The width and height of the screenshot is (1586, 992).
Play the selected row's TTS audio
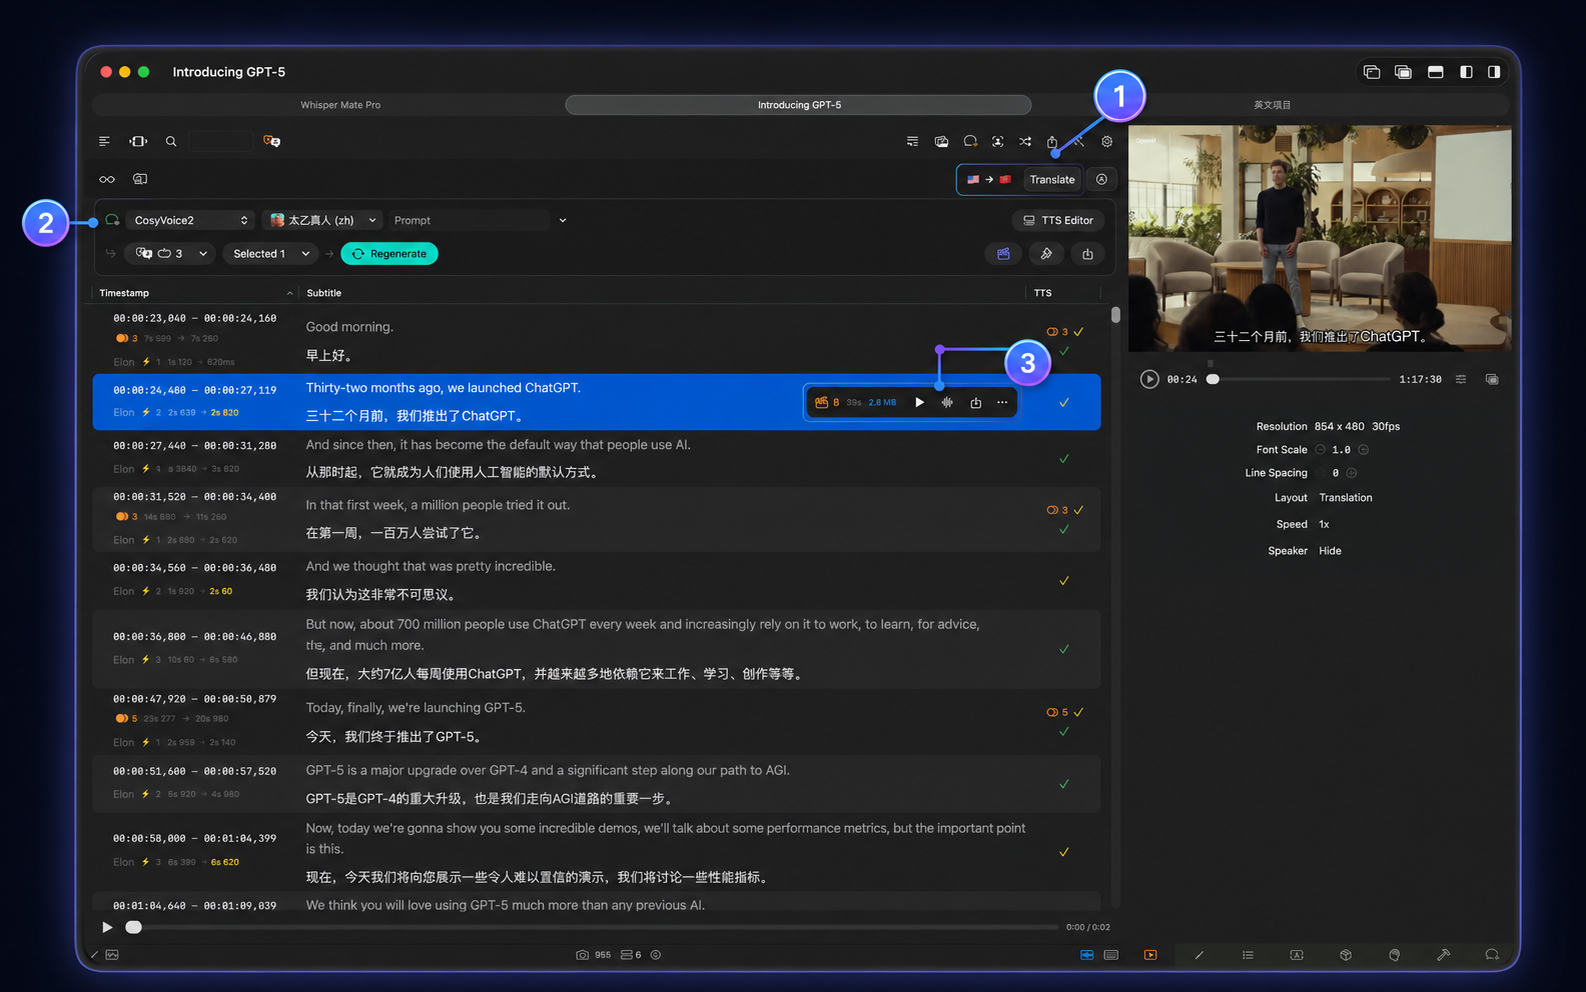click(x=919, y=402)
